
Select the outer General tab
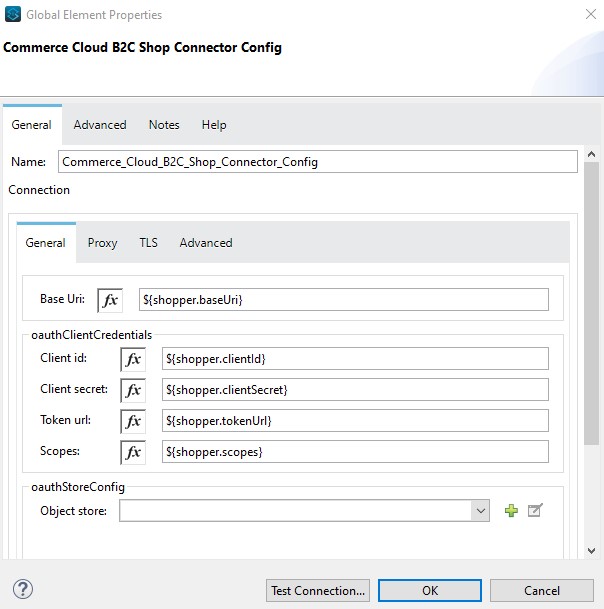point(31,125)
